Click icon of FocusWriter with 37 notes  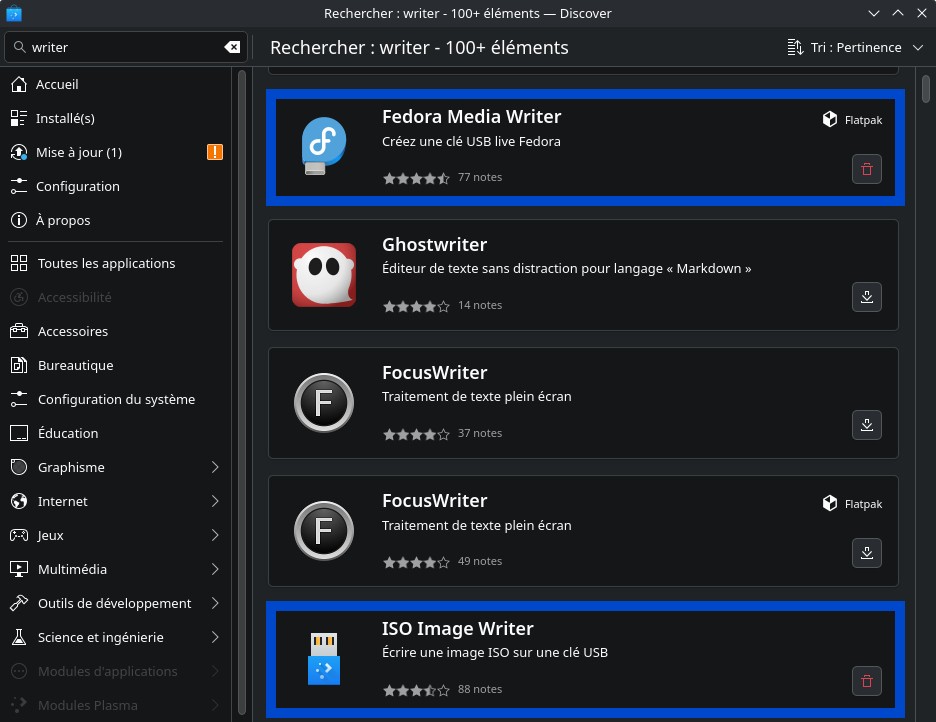(324, 403)
